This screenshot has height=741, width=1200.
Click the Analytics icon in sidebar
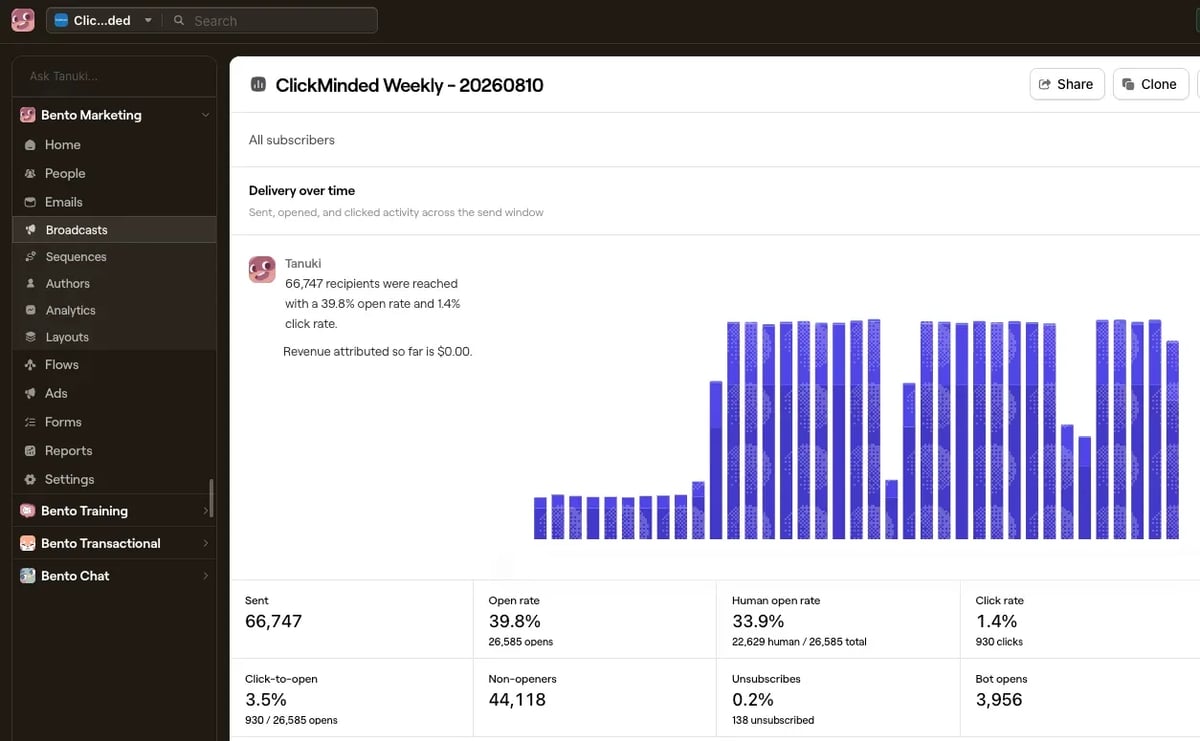(x=30, y=311)
